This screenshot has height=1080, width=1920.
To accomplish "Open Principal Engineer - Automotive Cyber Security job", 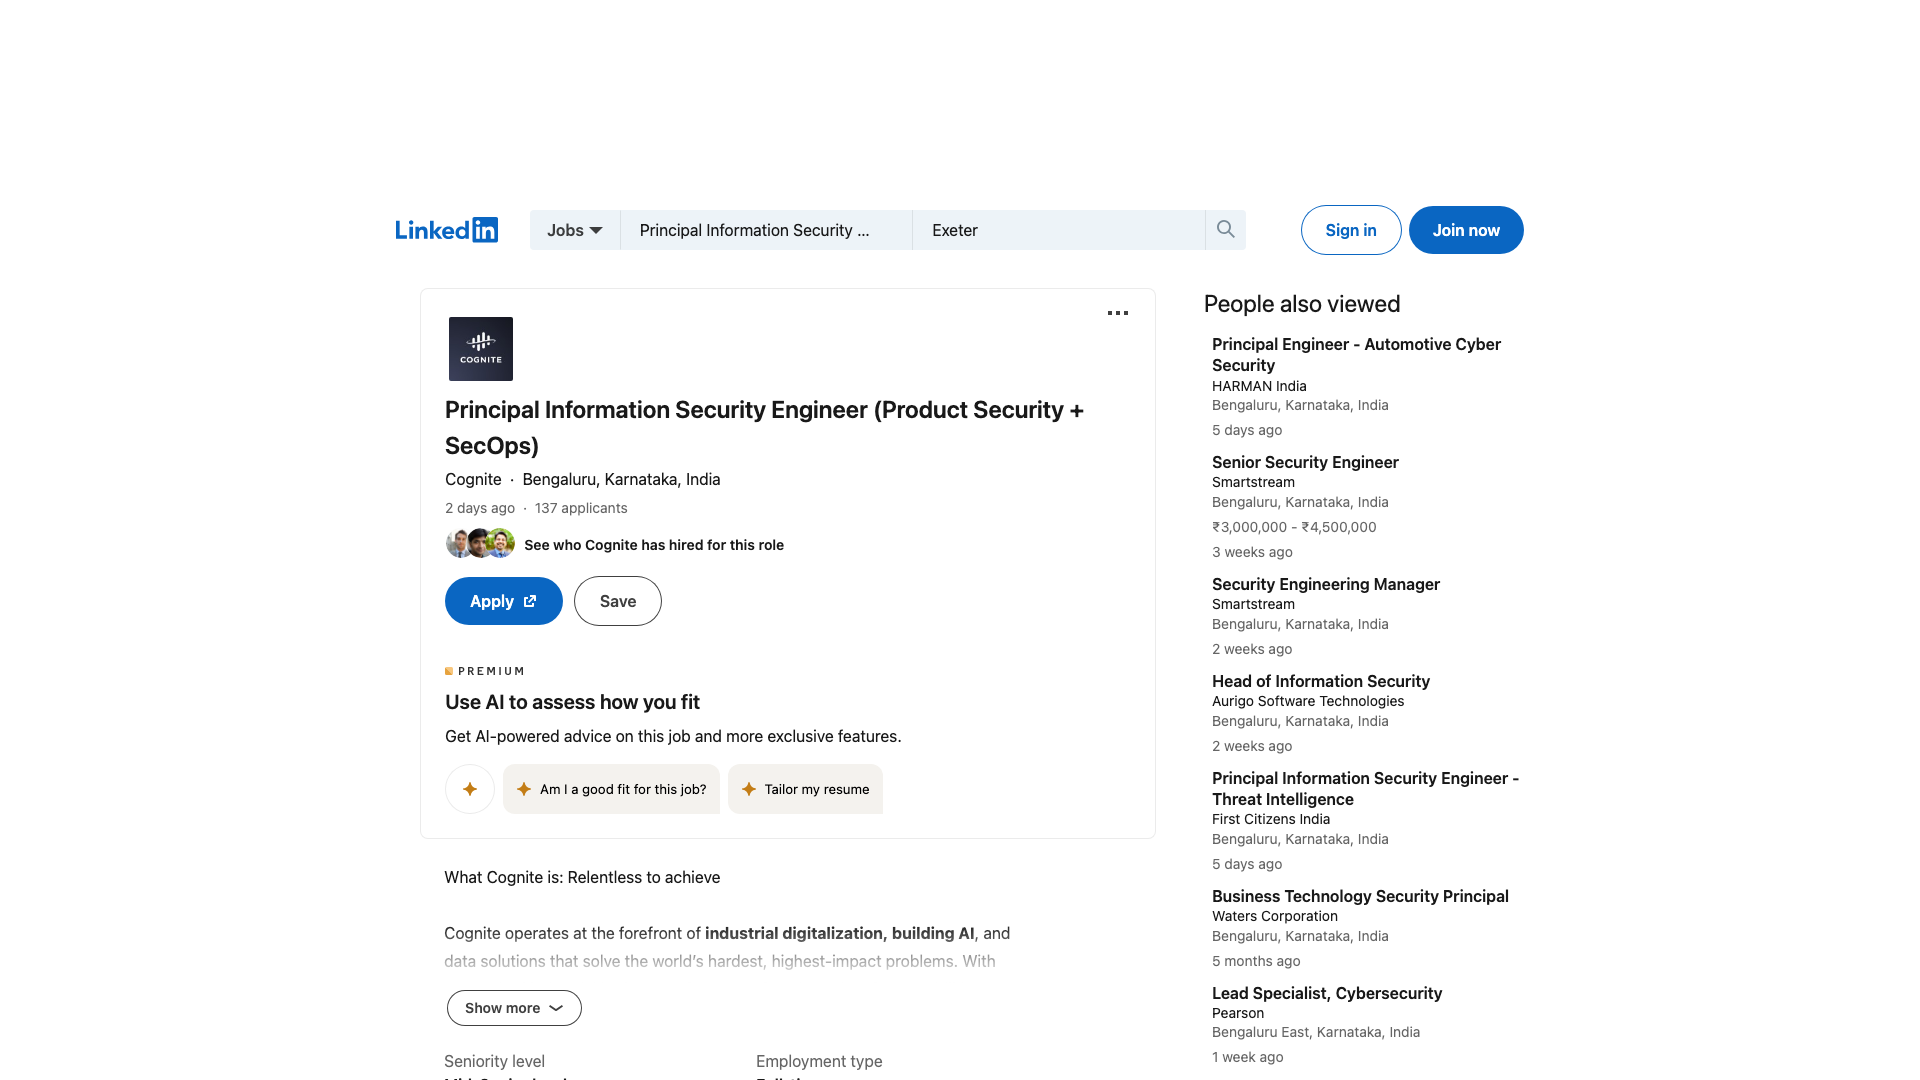I will pyautogui.click(x=1356, y=355).
